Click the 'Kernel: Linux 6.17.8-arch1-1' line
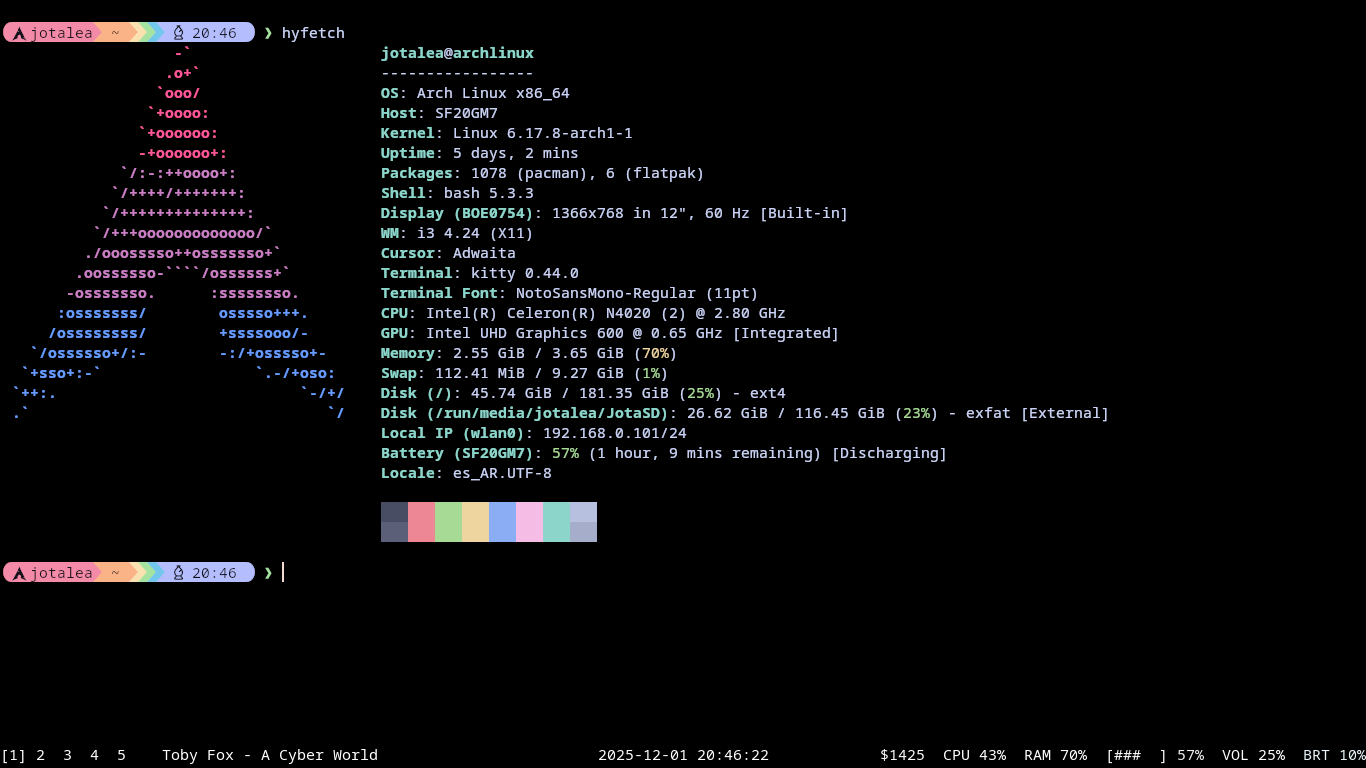This screenshot has width=1366, height=768. [x=506, y=133]
